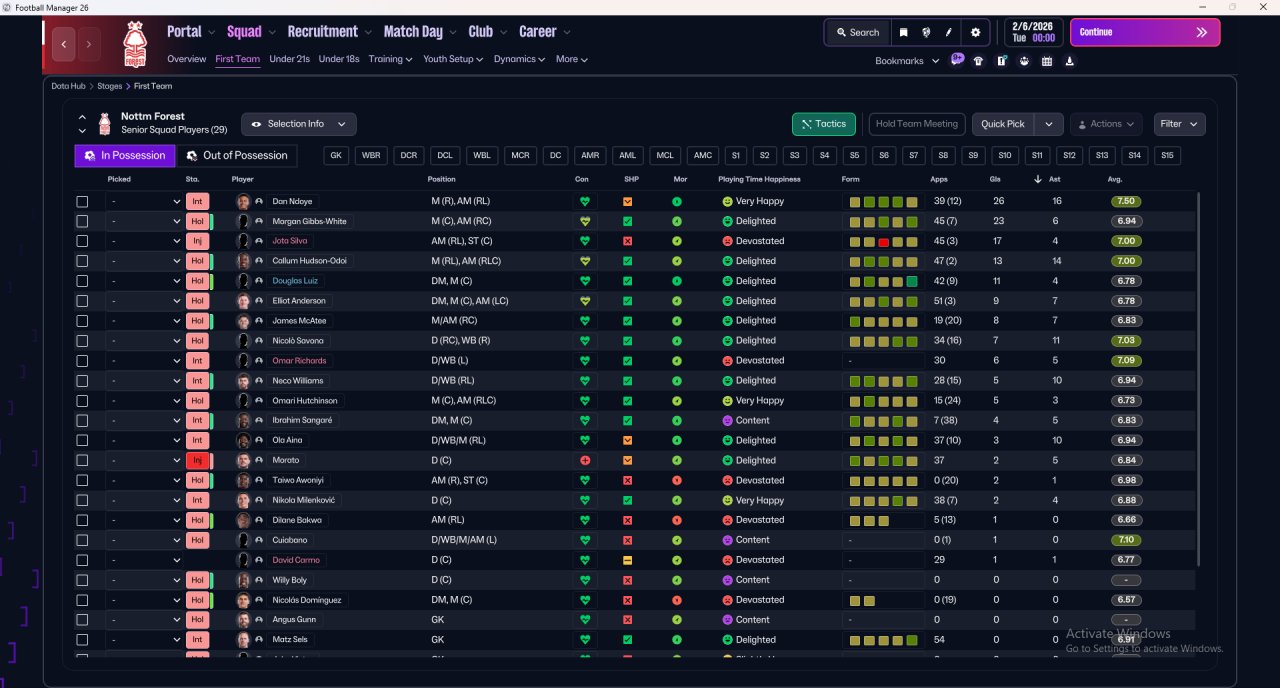Image resolution: width=1280 pixels, height=688 pixels.
Task: Click the back navigation arrow
Action: coord(65,44)
